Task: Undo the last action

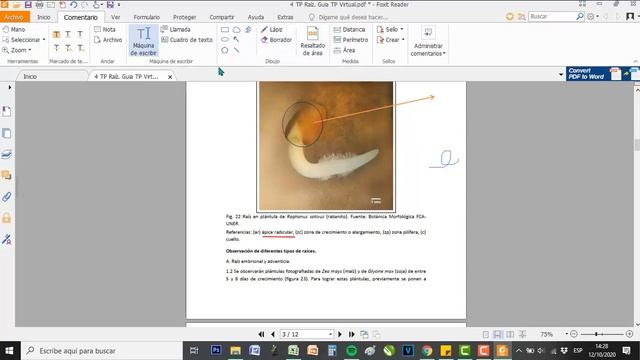Action: (73, 5)
